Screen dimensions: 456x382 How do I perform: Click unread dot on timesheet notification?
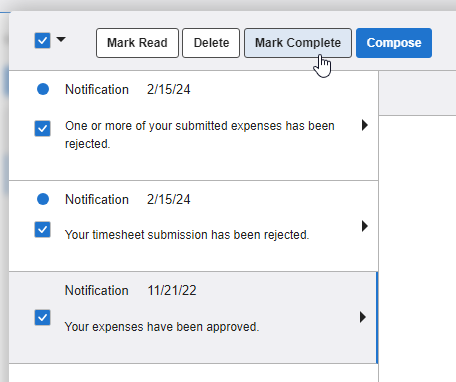pos(43,199)
